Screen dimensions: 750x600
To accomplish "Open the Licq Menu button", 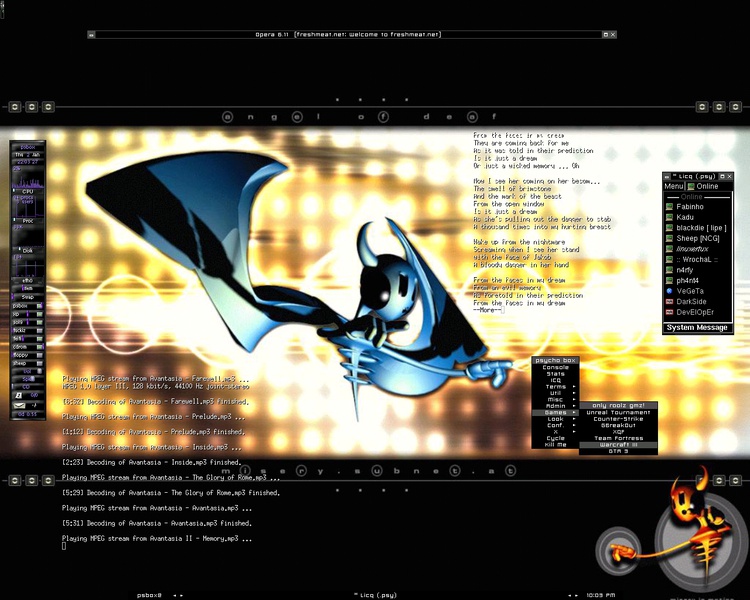I will (674, 186).
